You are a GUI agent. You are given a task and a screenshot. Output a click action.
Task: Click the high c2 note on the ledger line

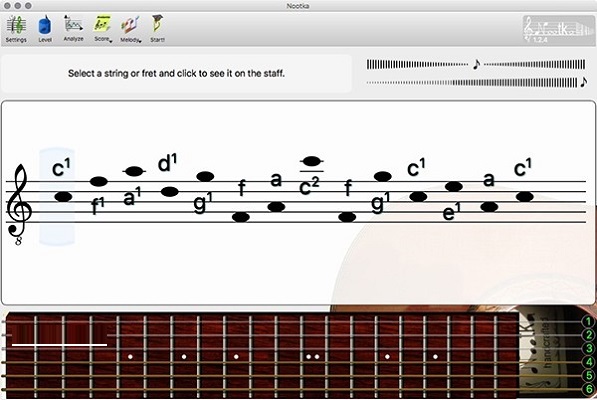point(311,161)
